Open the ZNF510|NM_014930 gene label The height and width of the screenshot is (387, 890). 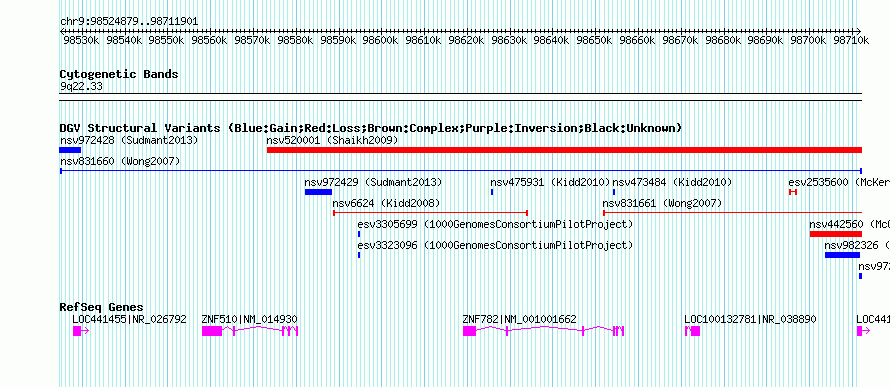pos(250,320)
